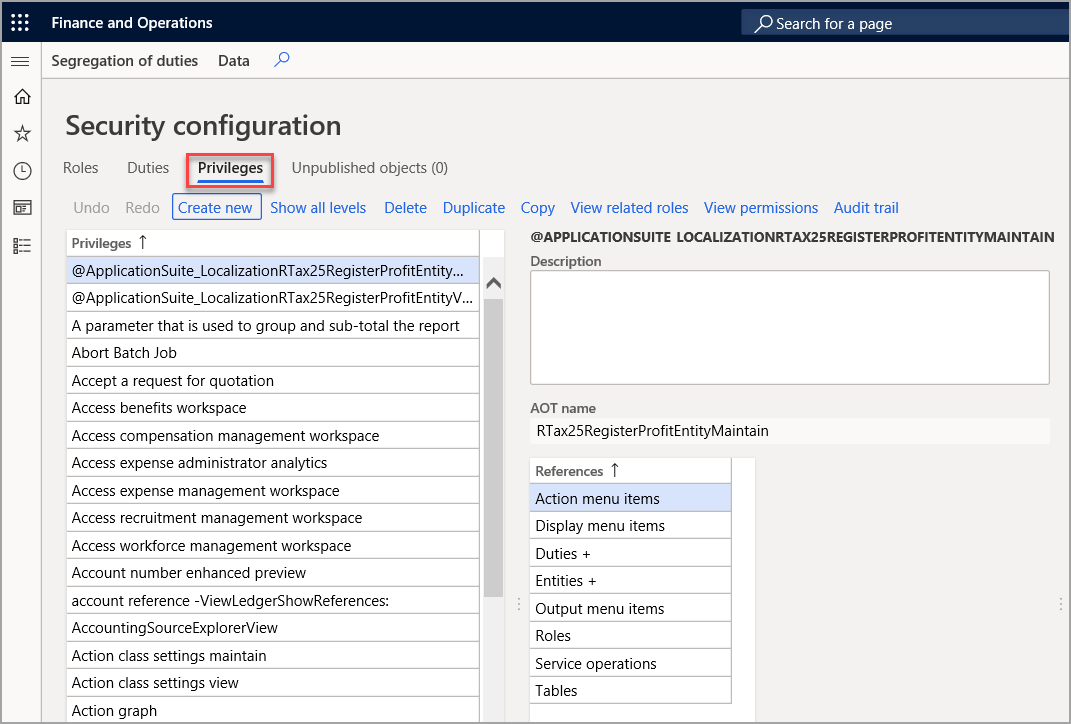The width and height of the screenshot is (1071, 724).
Task: Select Create new privilege
Action: click(216, 207)
